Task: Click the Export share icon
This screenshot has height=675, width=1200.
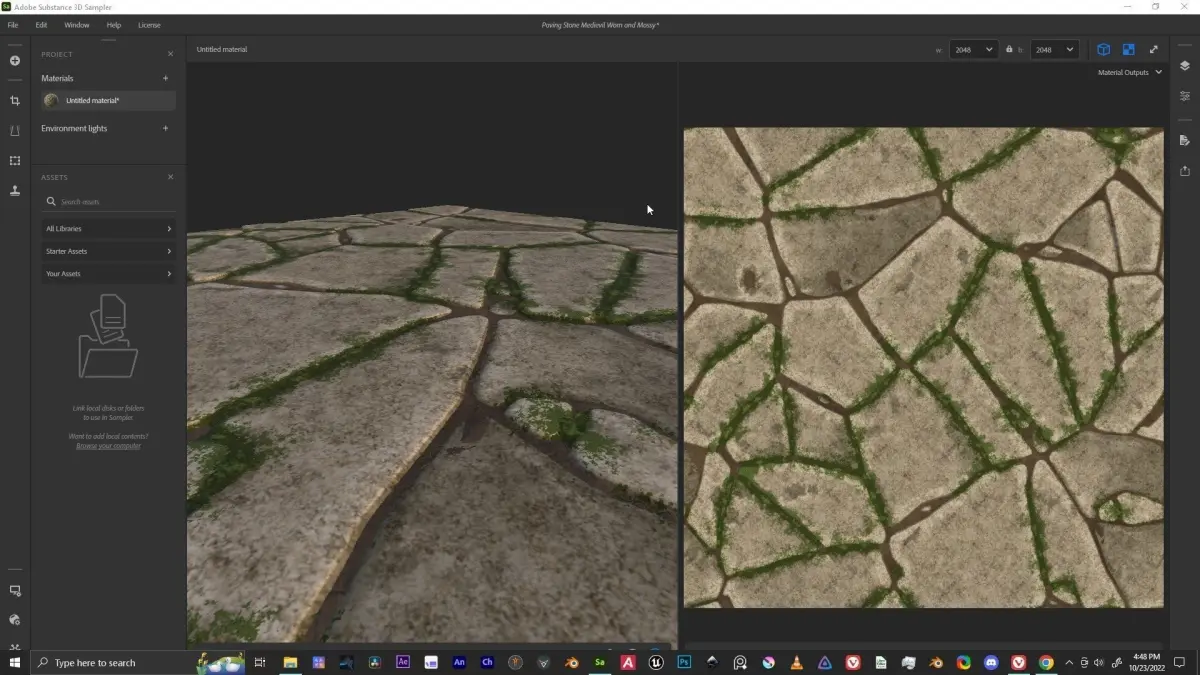Action: [1185, 171]
